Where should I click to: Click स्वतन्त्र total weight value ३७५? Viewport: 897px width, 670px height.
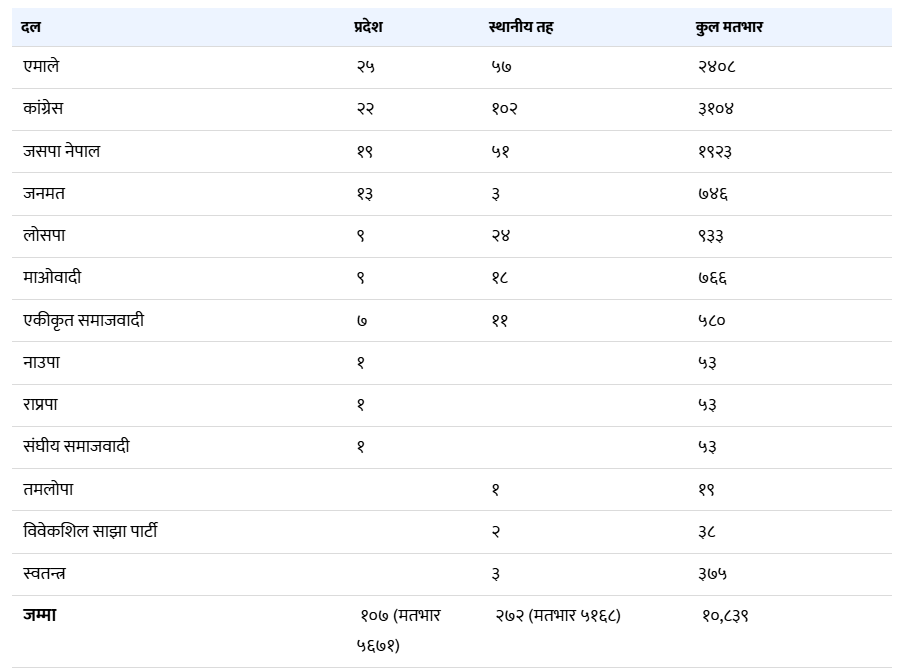pos(713,574)
